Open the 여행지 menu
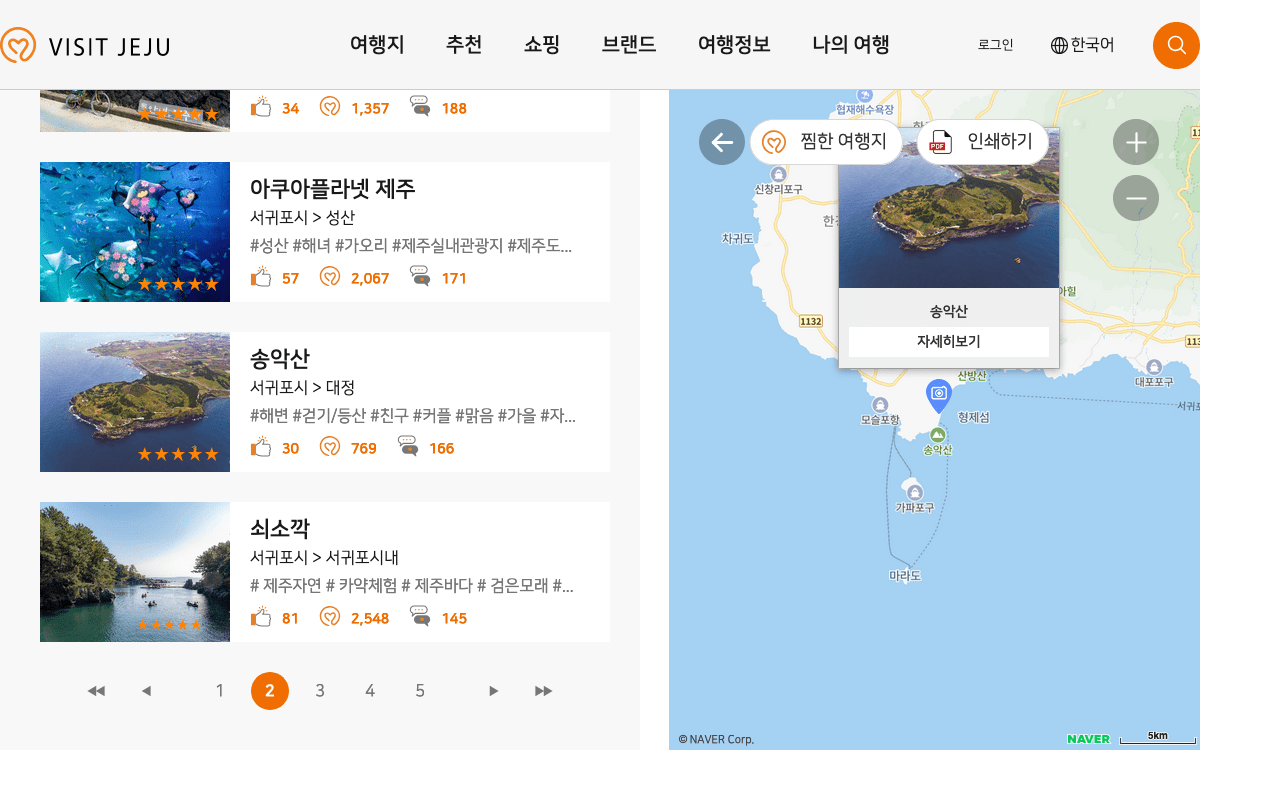 coord(377,44)
